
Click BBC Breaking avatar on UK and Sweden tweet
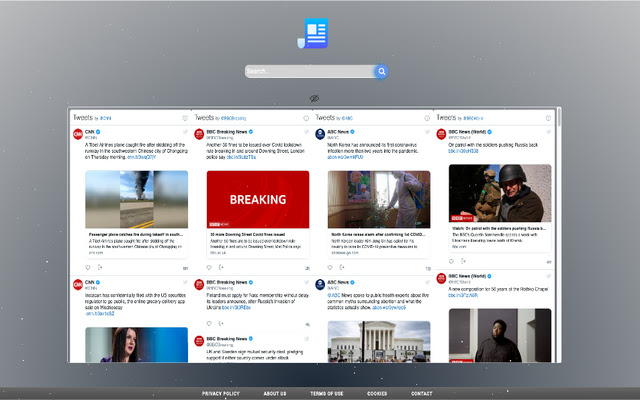click(x=199, y=341)
